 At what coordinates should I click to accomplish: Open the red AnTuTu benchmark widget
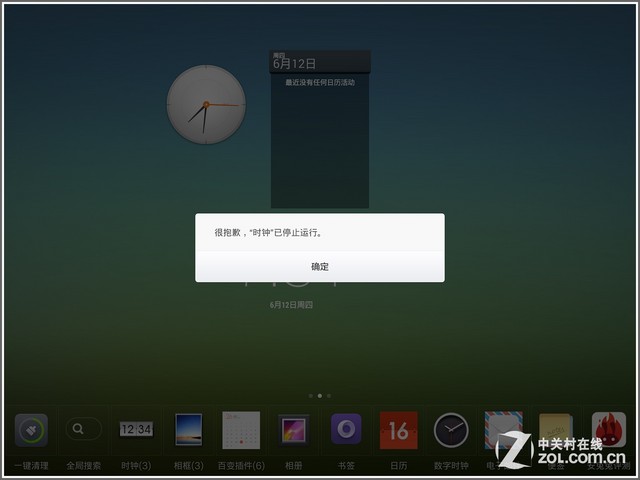tap(608, 430)
